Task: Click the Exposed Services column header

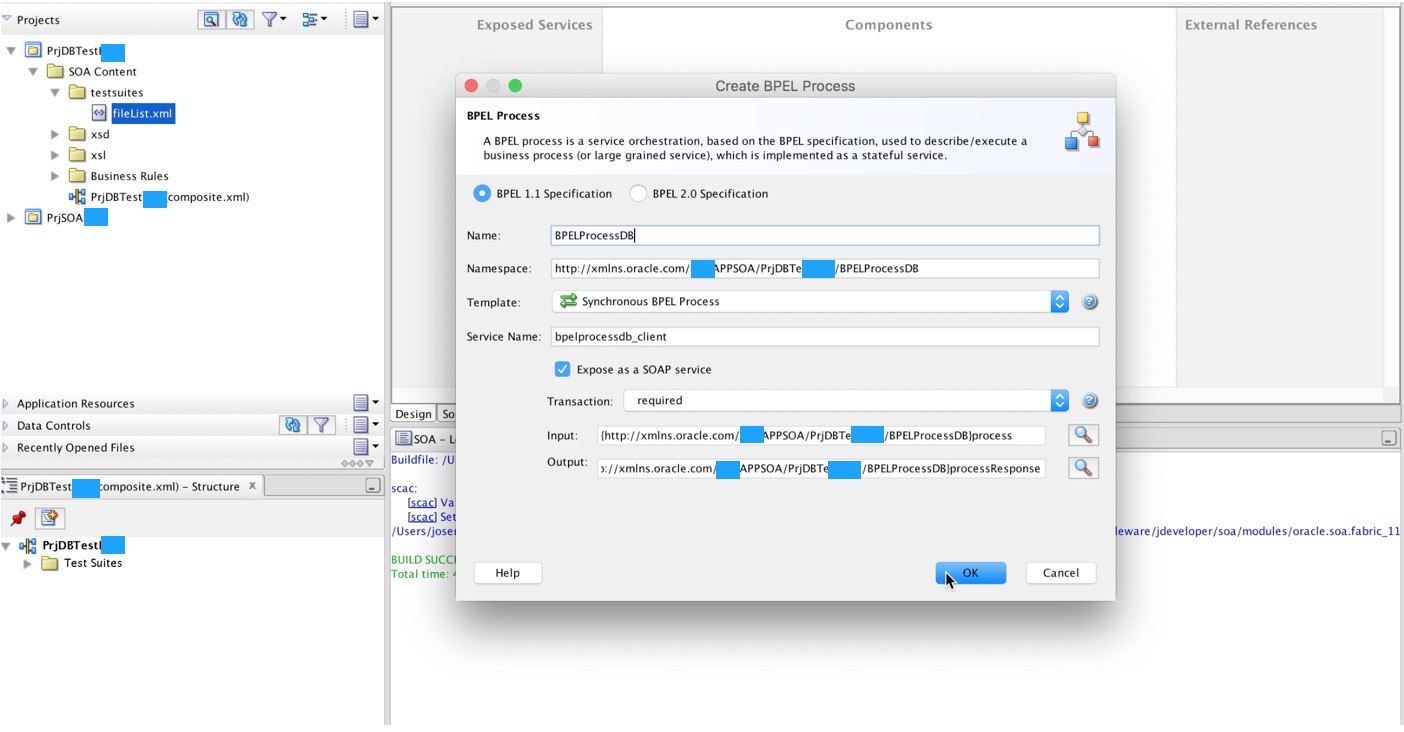Action: tap(534, 25)
